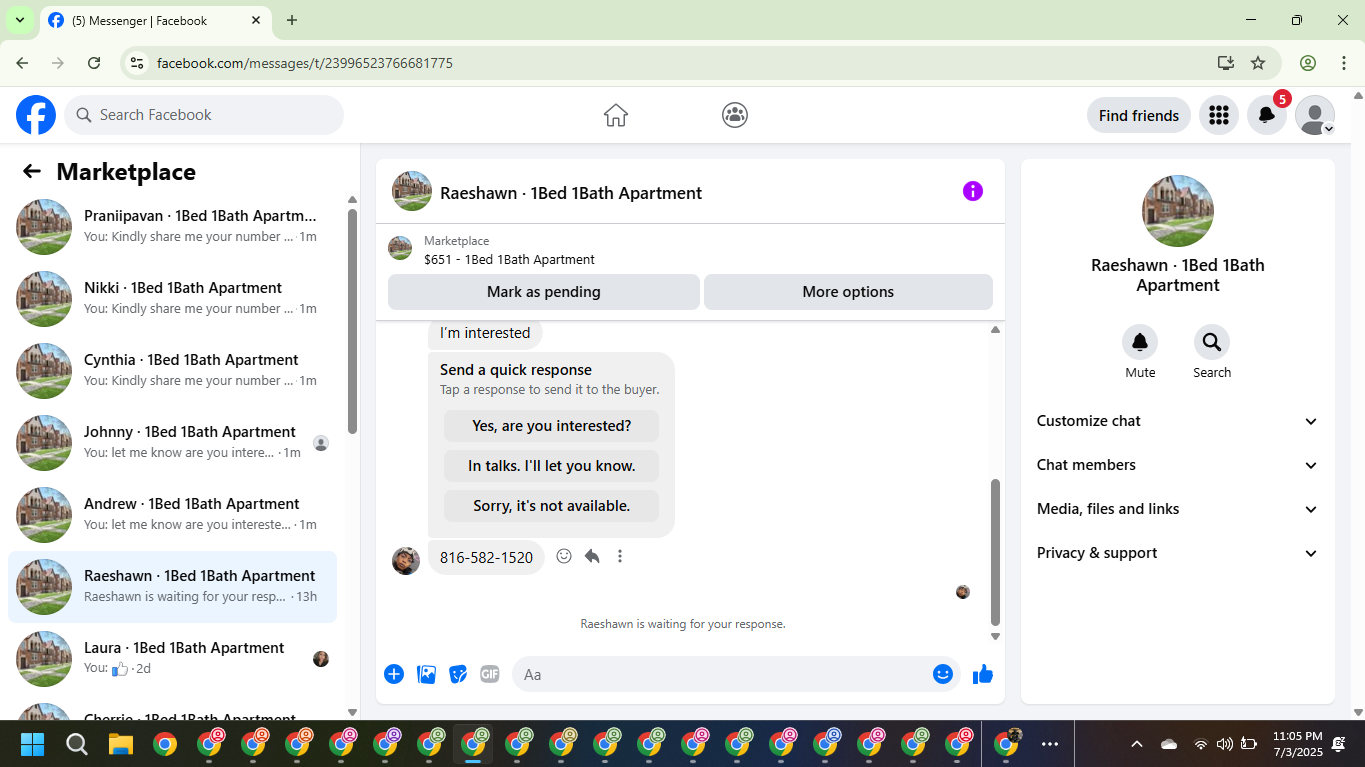Click Mark as pending button
This screenshot has height=767, width=1365.
[544, 292]
